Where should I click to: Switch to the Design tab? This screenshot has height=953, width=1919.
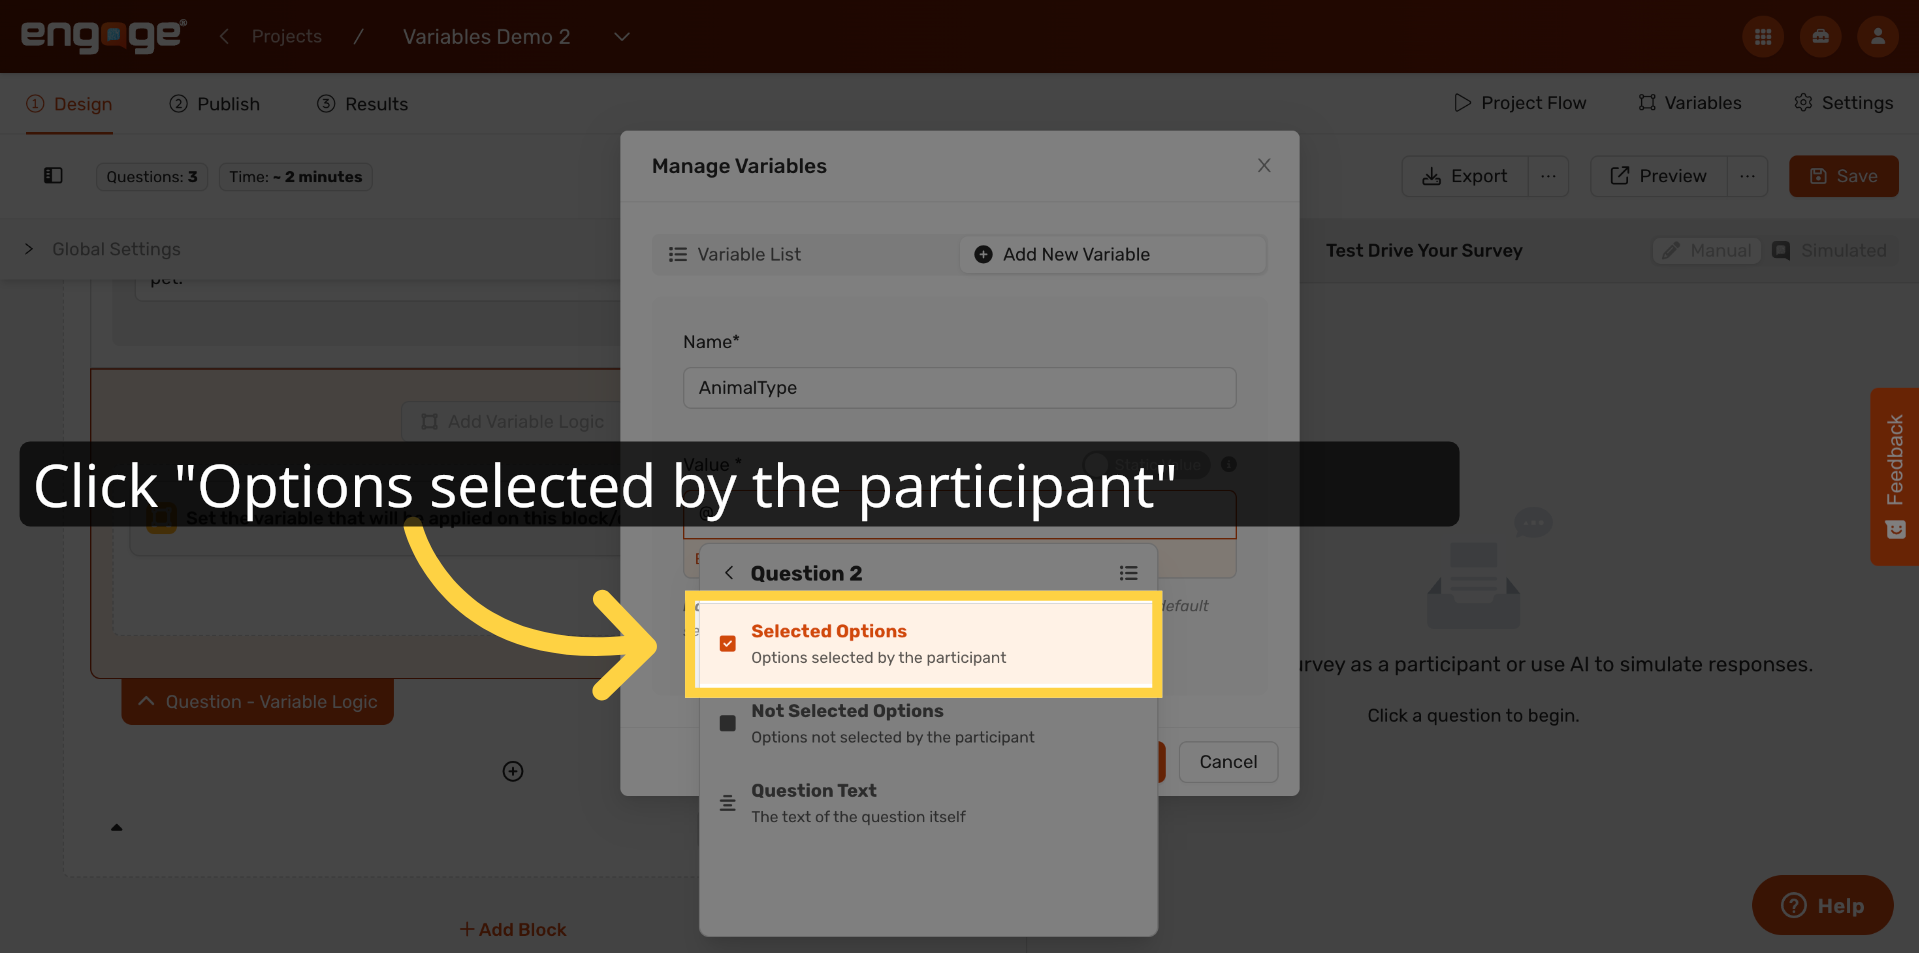[69, 104]
